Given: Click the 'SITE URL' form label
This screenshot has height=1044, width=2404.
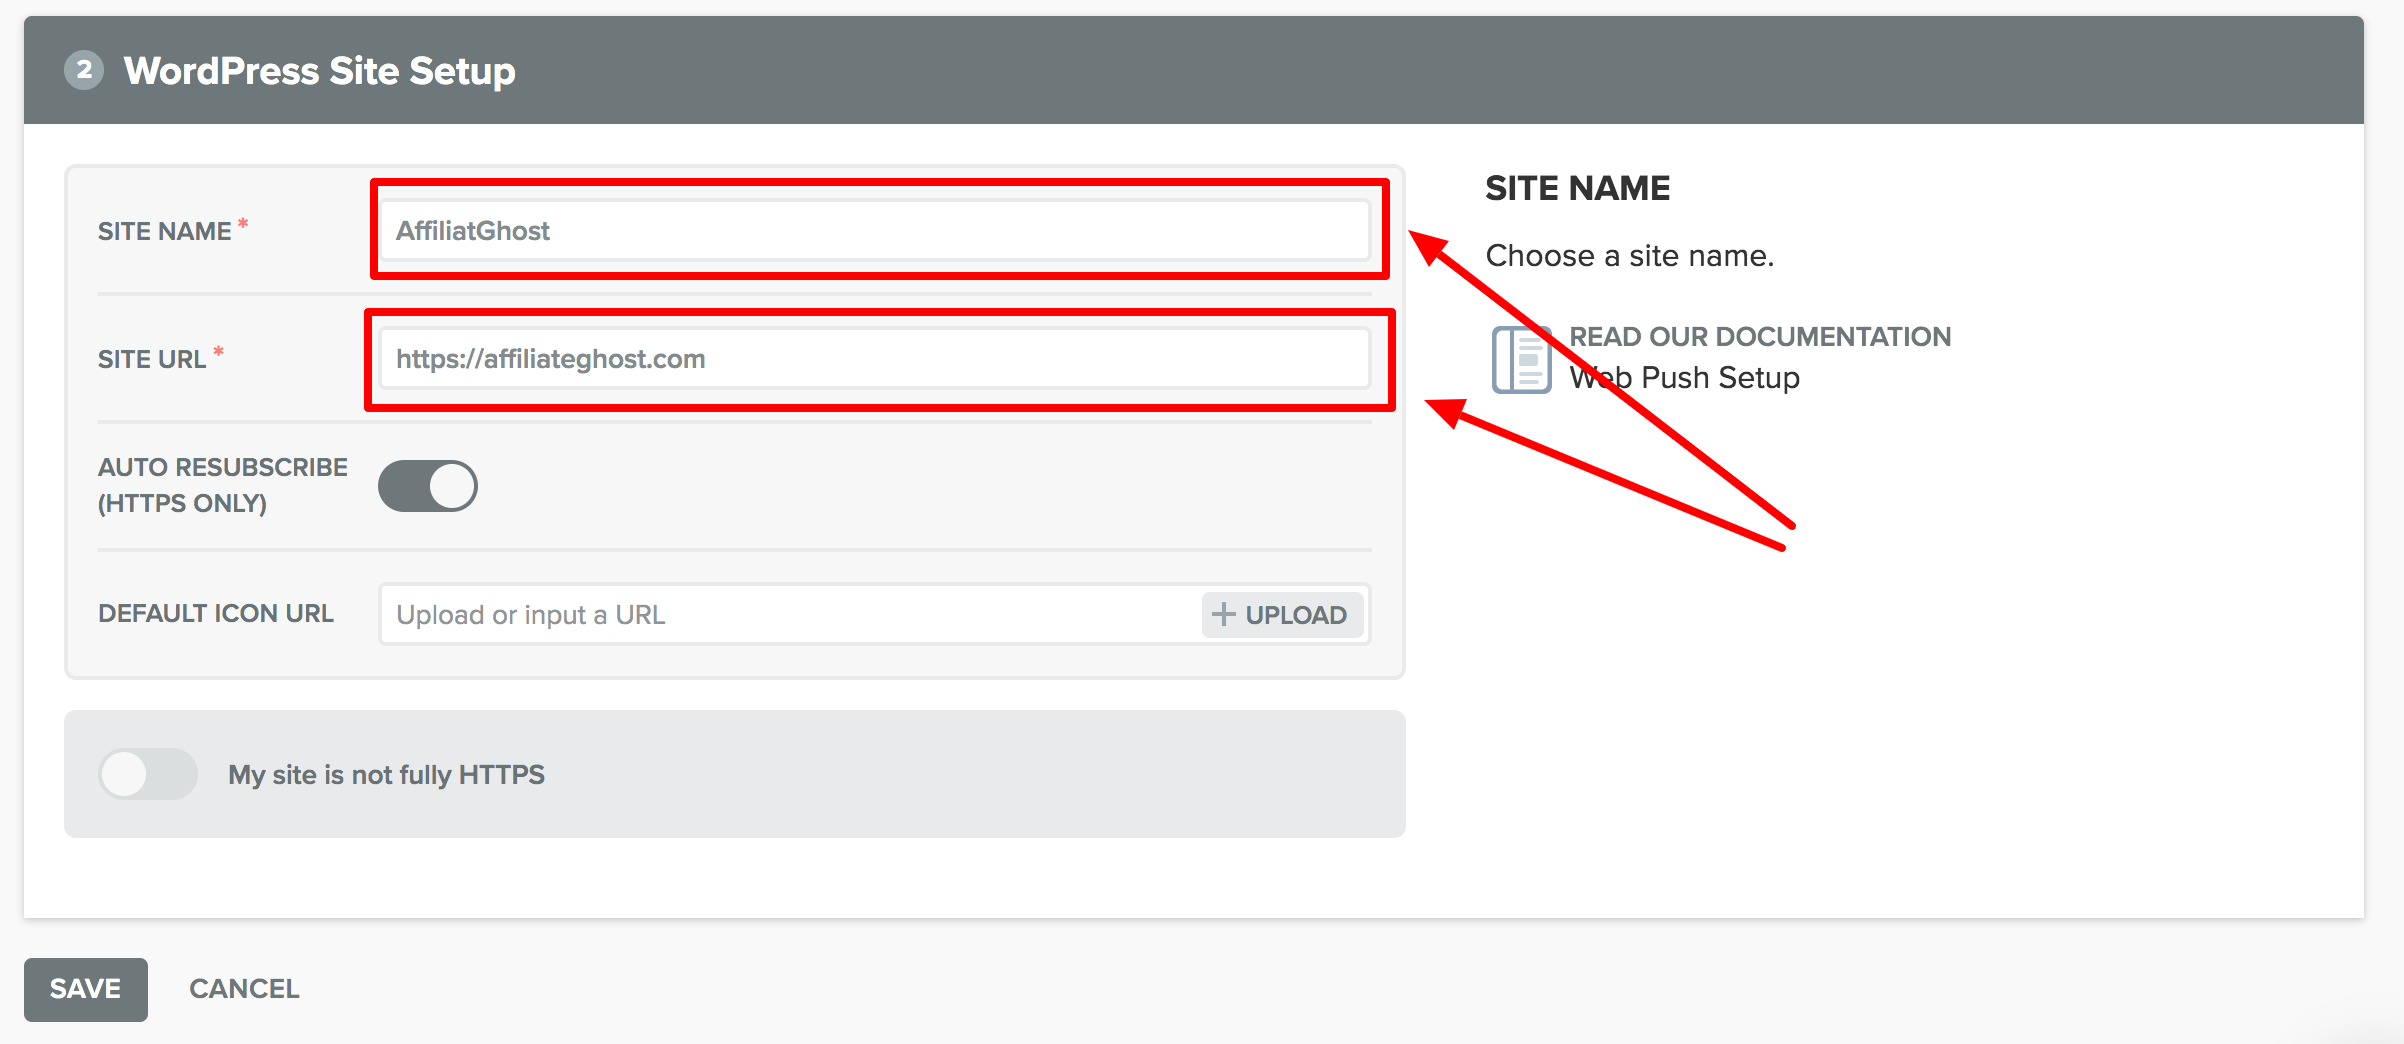Looking at the screenshot, I should (x=152, y=359).
